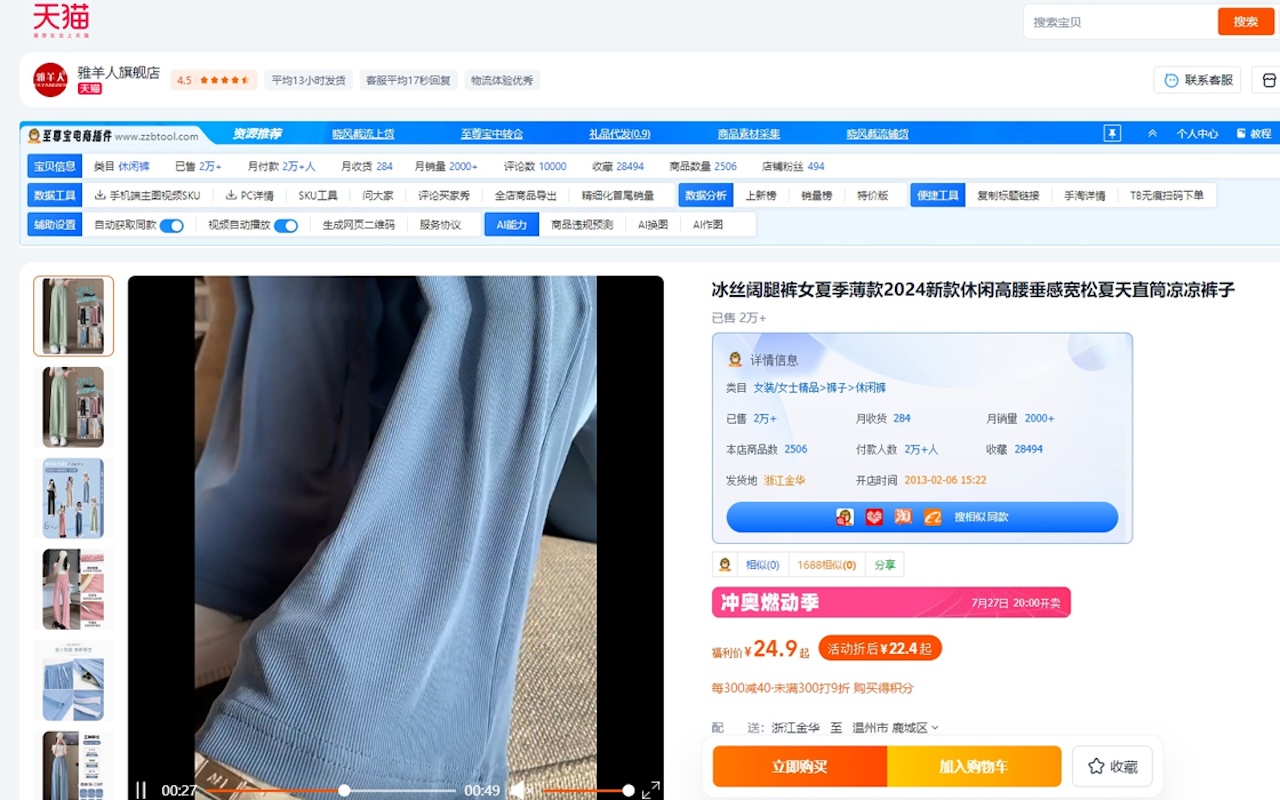Viewport: 1280px width, 800px height.
Task: Click the video progress bar slider
Action: [344, 790]
